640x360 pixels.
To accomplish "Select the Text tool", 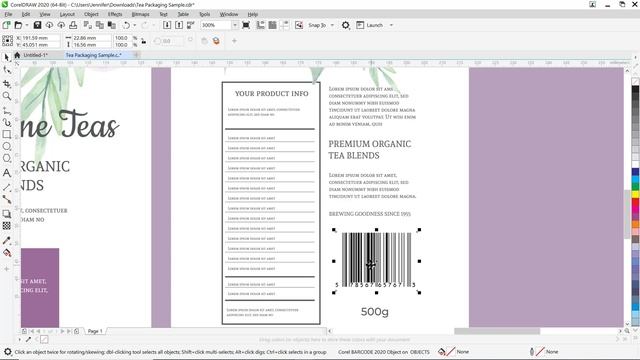I will pos(7,173).
